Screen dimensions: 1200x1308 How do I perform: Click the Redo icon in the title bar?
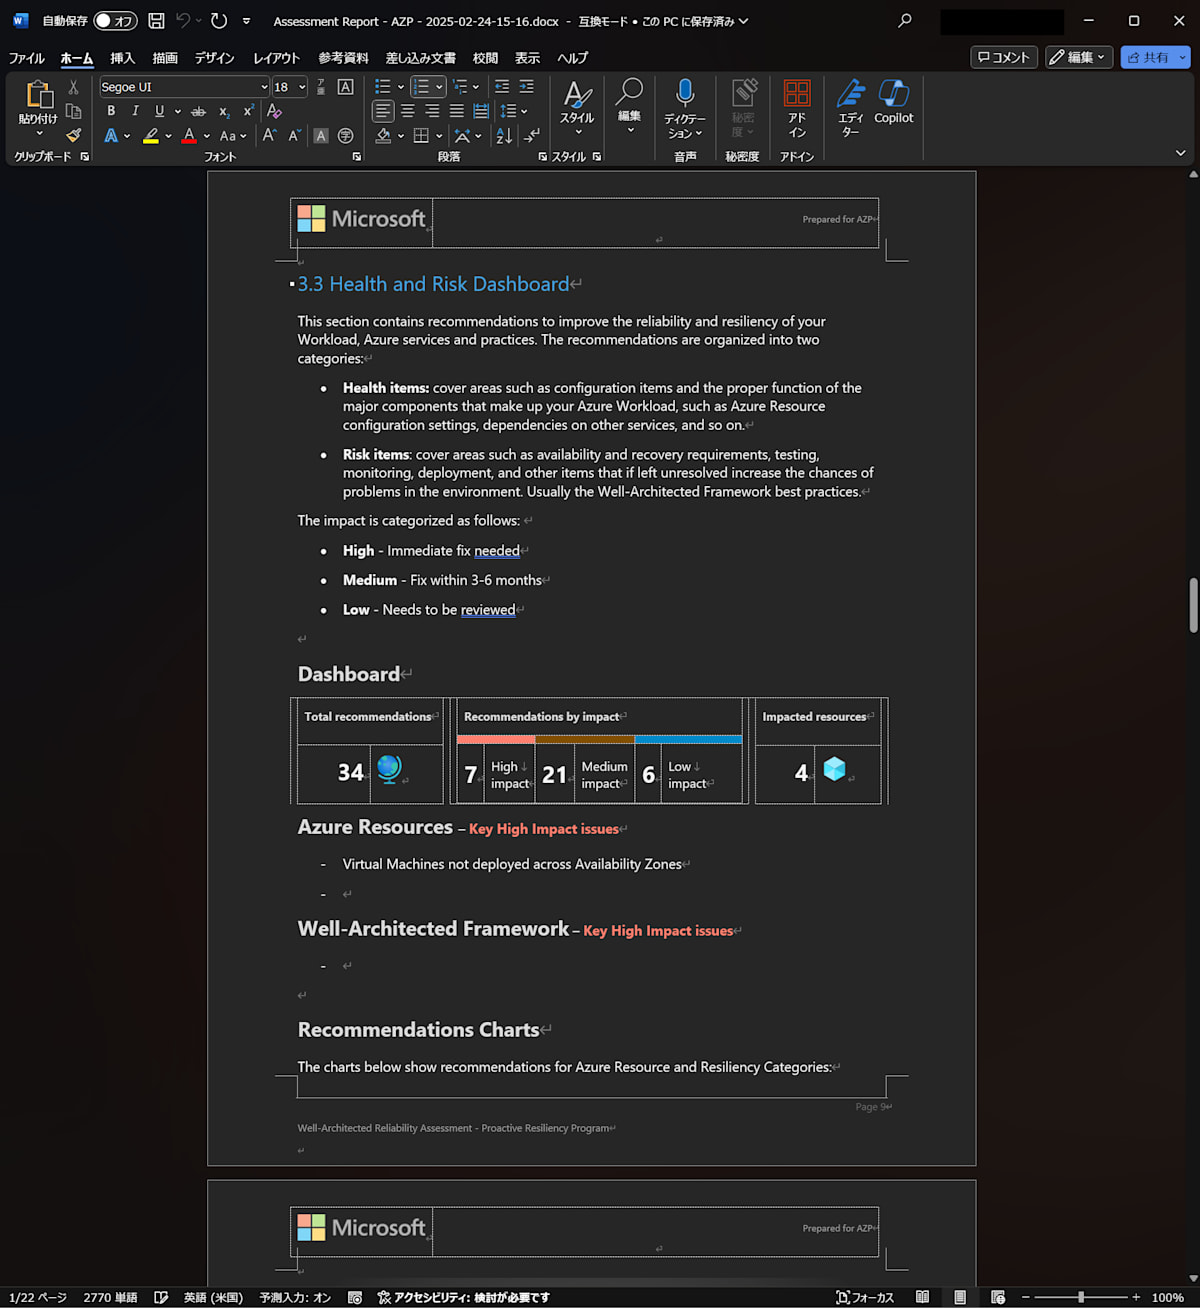tap(218, 21)
